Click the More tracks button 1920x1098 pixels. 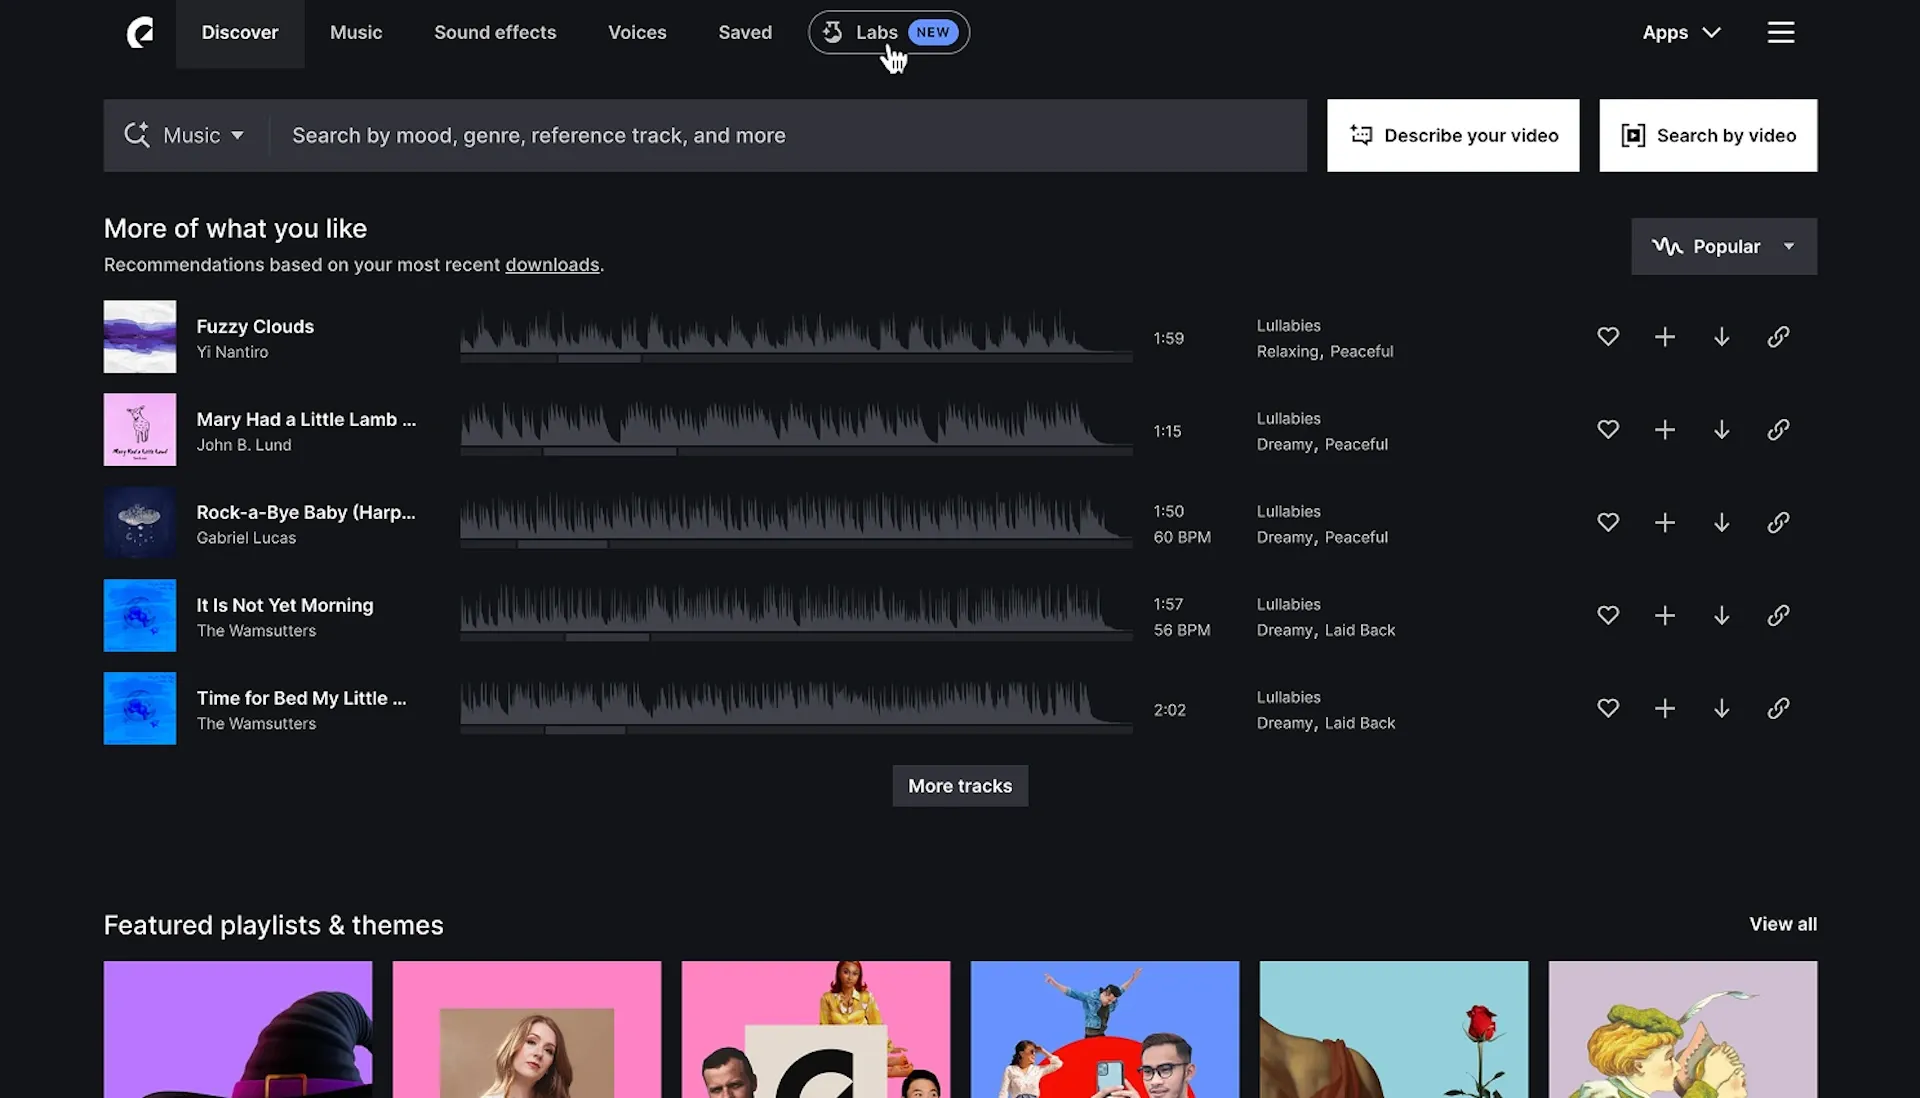[959, 786]
